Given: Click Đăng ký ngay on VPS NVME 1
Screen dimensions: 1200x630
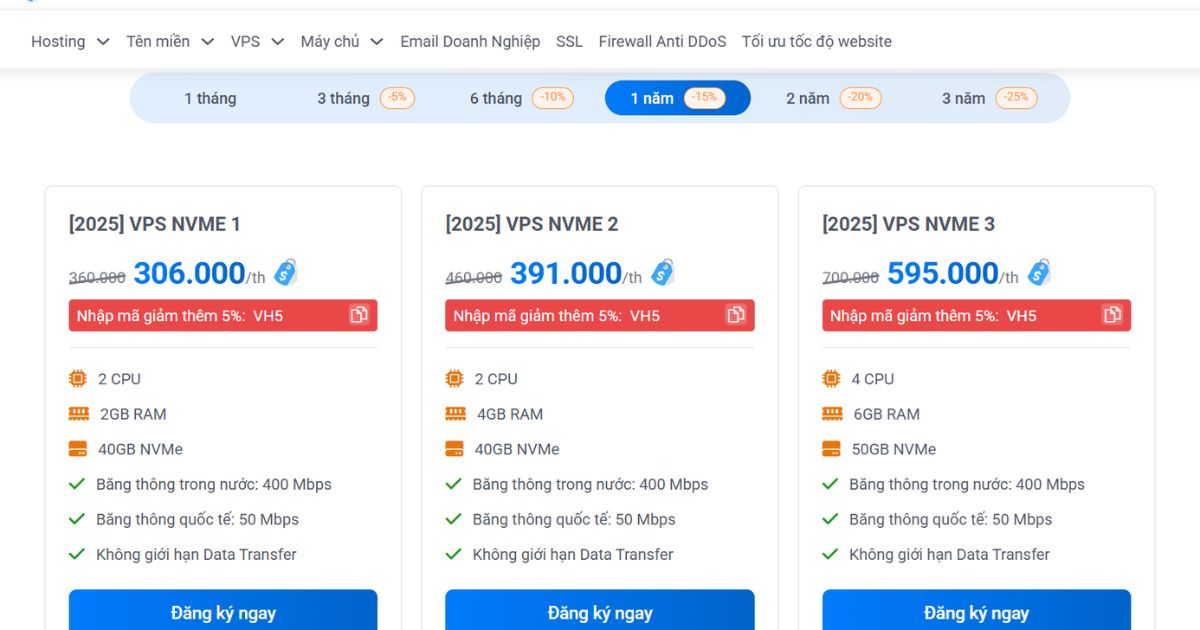Looking at the screenshot, I should pyautogui.click(x=222, y=612).
